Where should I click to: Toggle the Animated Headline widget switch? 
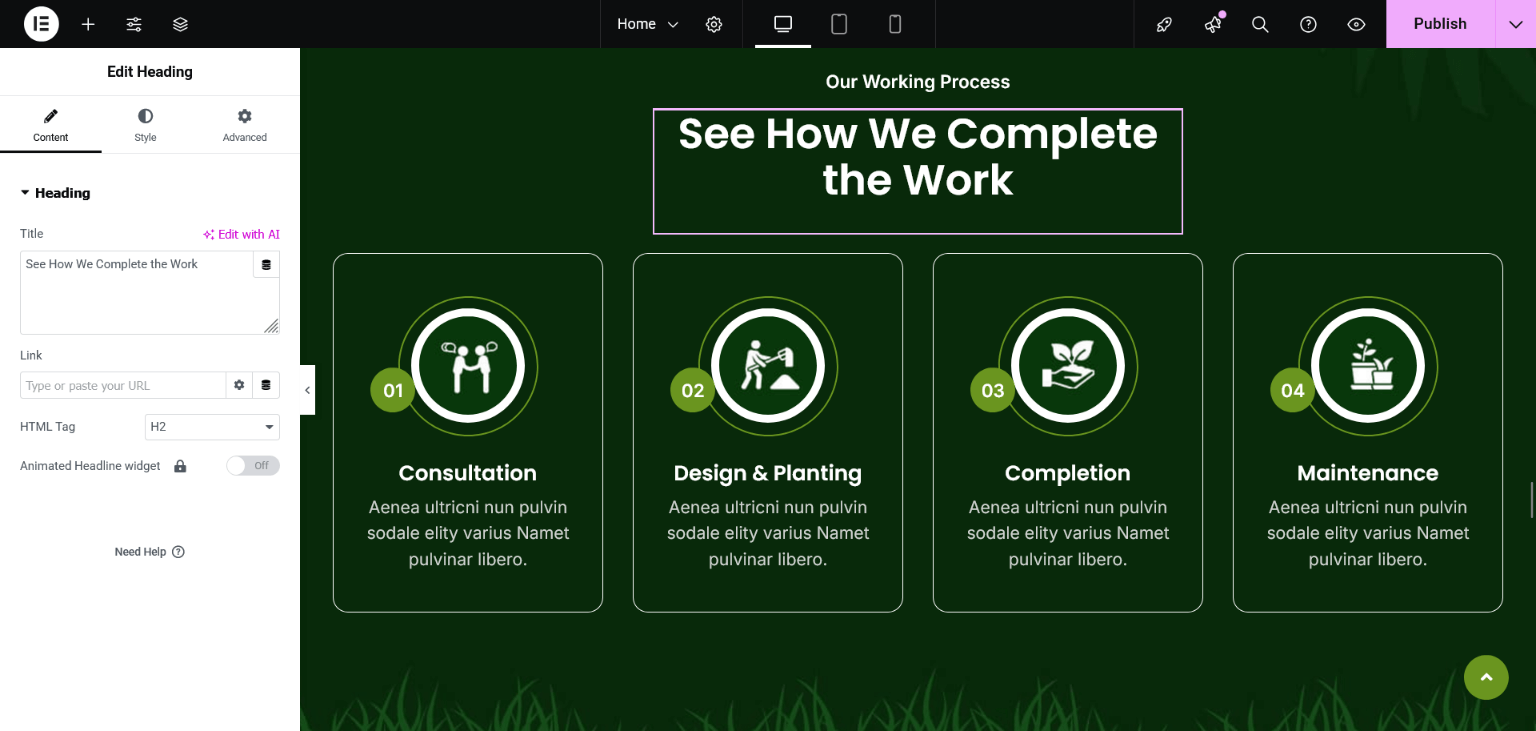coord(252,466)
